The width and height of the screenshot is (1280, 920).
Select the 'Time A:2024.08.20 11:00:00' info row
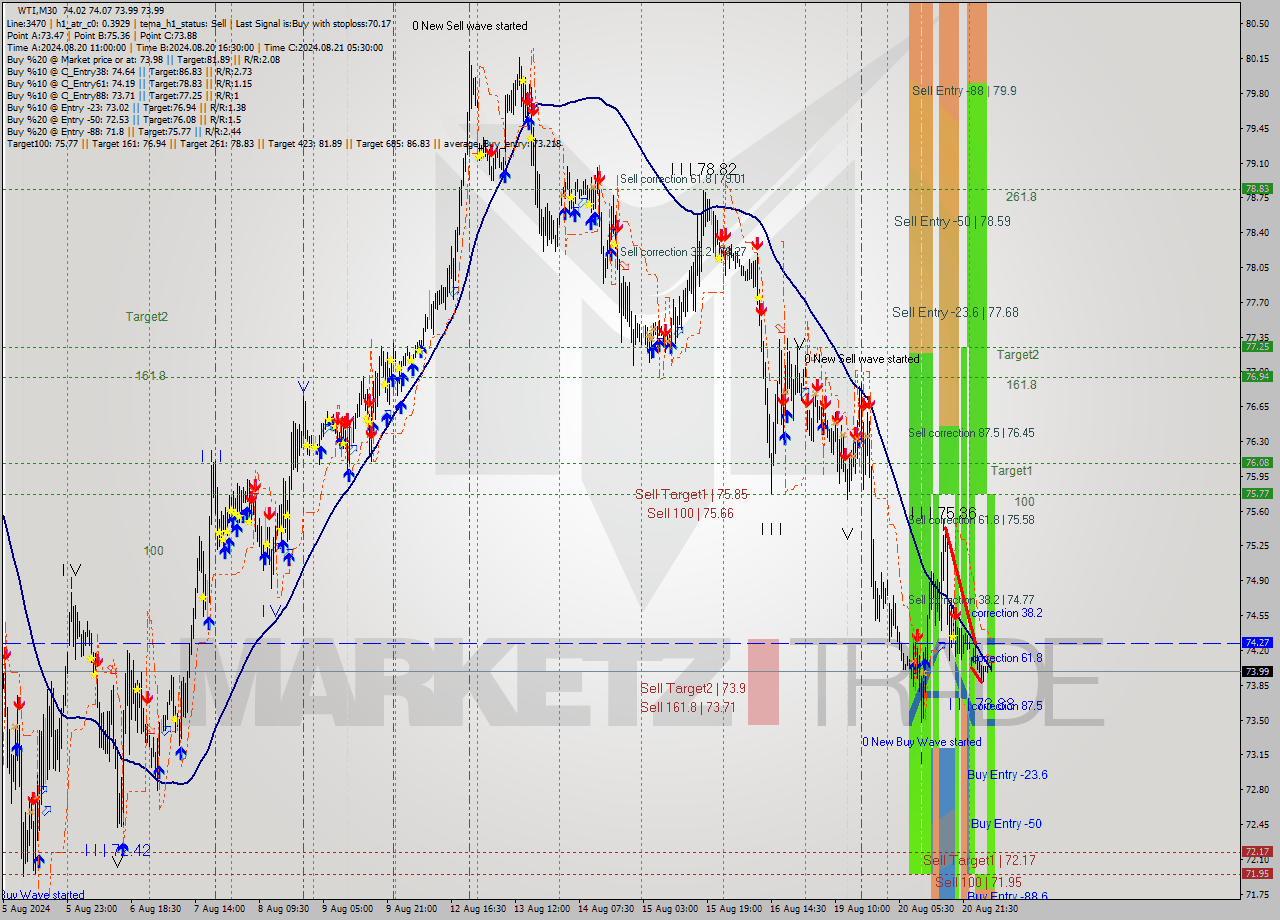pyautogui.click(x=194, y=47)
